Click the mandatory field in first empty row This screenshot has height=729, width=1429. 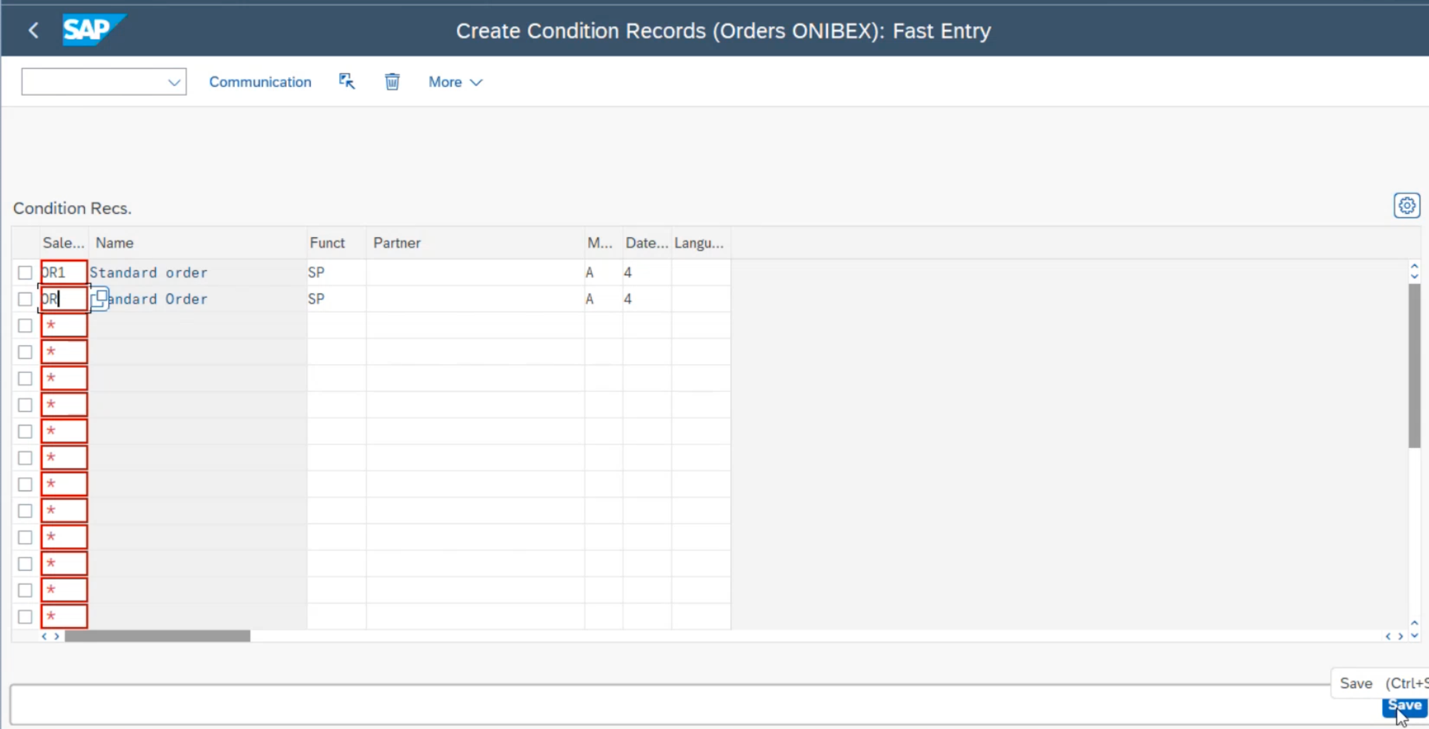(x=64, y=325)
